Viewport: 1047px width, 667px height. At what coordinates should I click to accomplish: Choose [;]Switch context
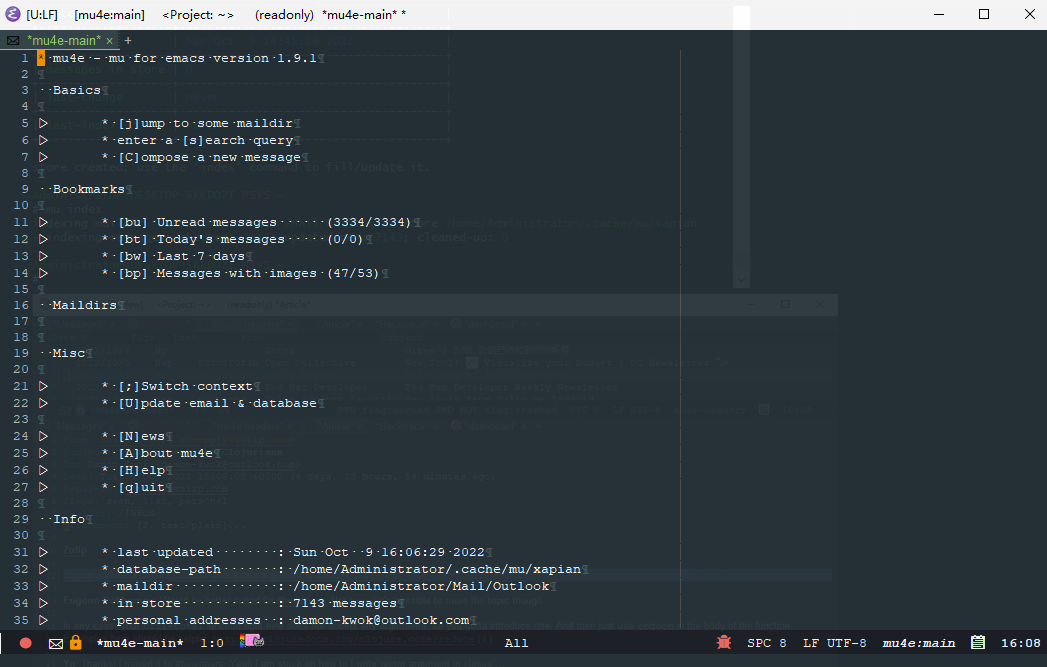(185, 386)
